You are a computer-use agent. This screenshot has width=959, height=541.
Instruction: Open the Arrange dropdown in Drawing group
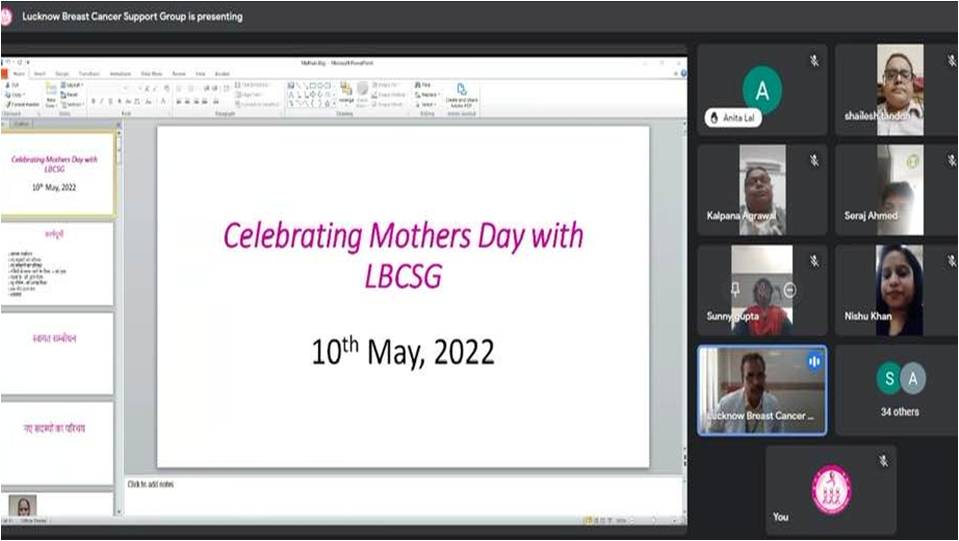[346, 94]
